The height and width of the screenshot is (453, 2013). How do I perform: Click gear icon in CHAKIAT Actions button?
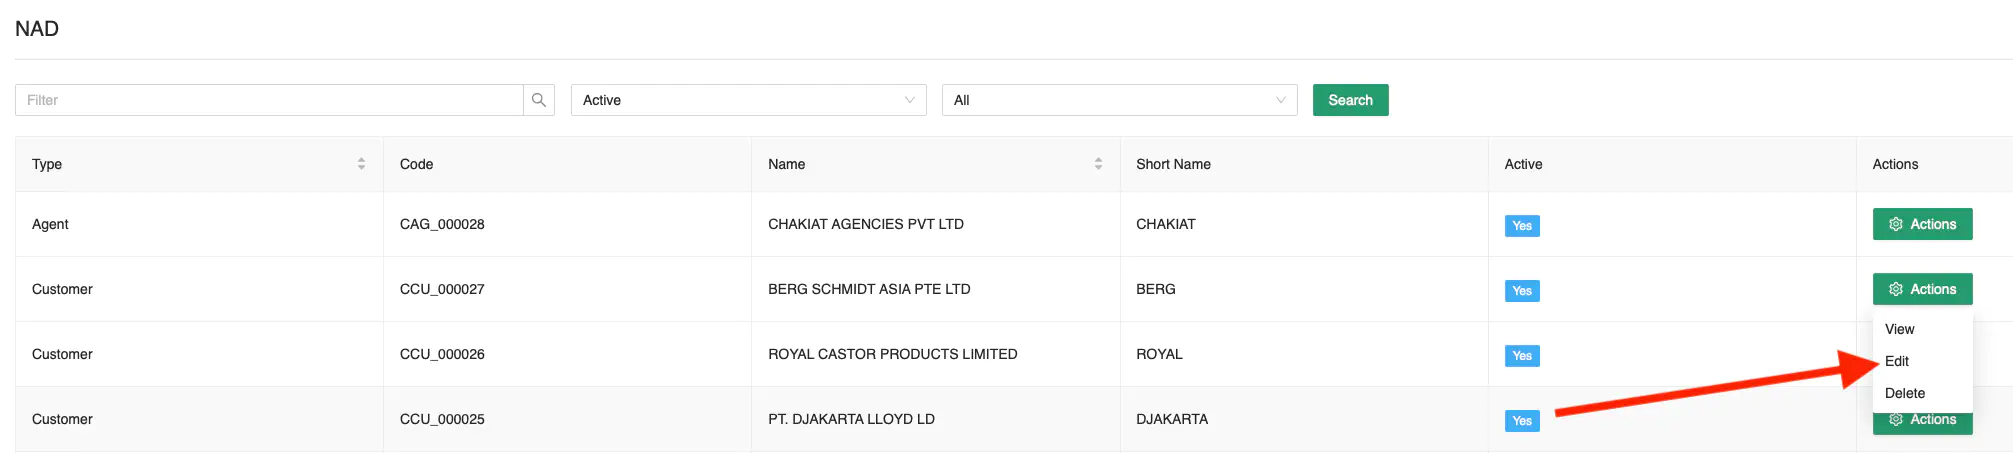[1895, 224]
